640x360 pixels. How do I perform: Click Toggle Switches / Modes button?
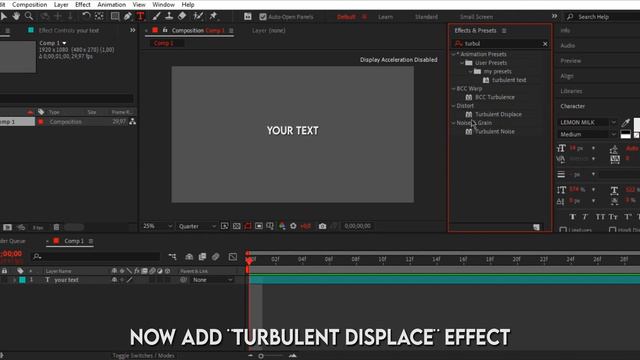(x=143, y=356)
